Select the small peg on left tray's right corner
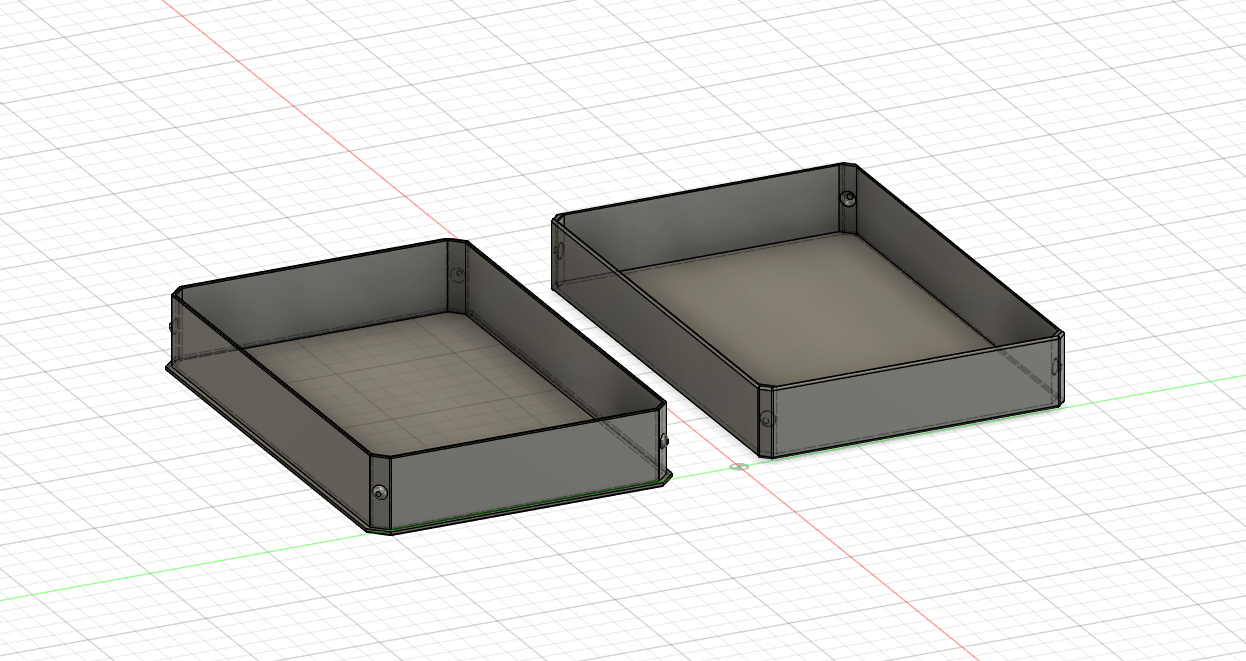Image resolution: width=1246 pixels, height=661 pixels. coord(665,440)
